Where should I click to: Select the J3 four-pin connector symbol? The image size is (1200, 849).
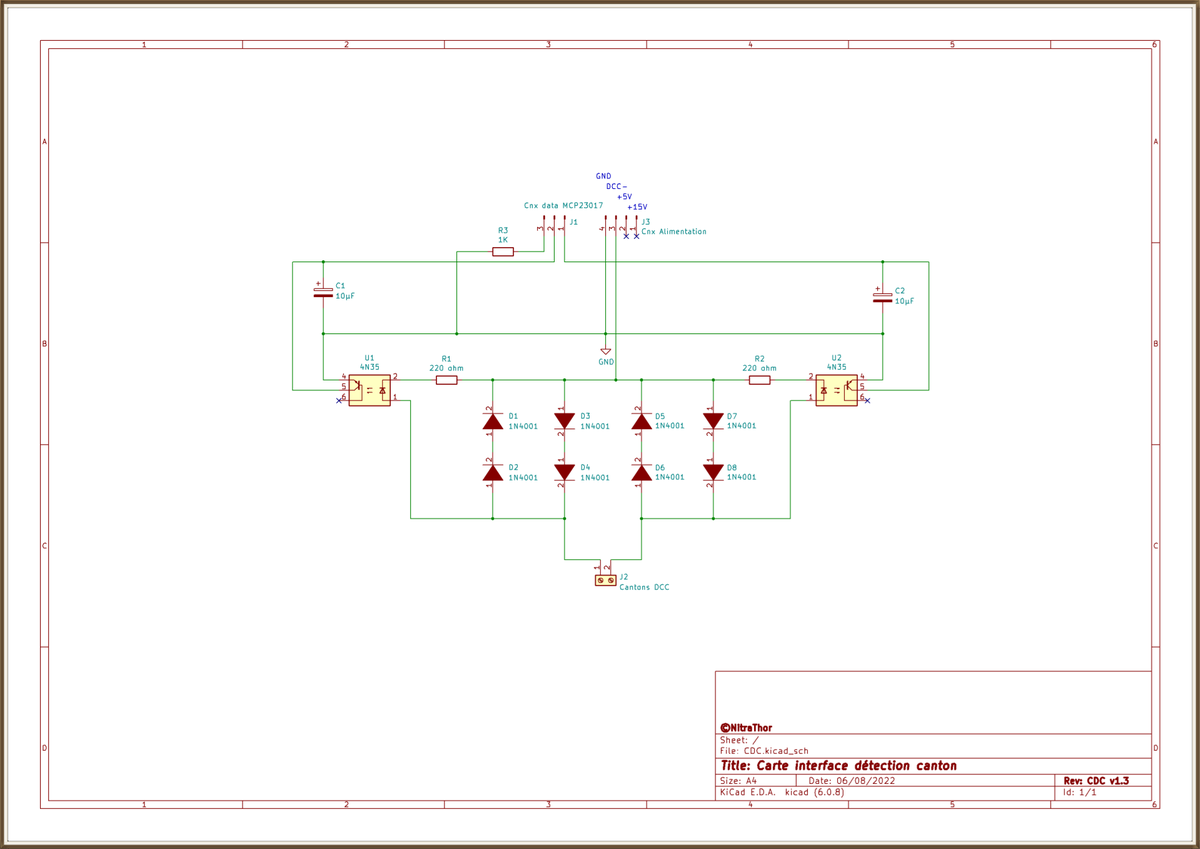(621, 223)
